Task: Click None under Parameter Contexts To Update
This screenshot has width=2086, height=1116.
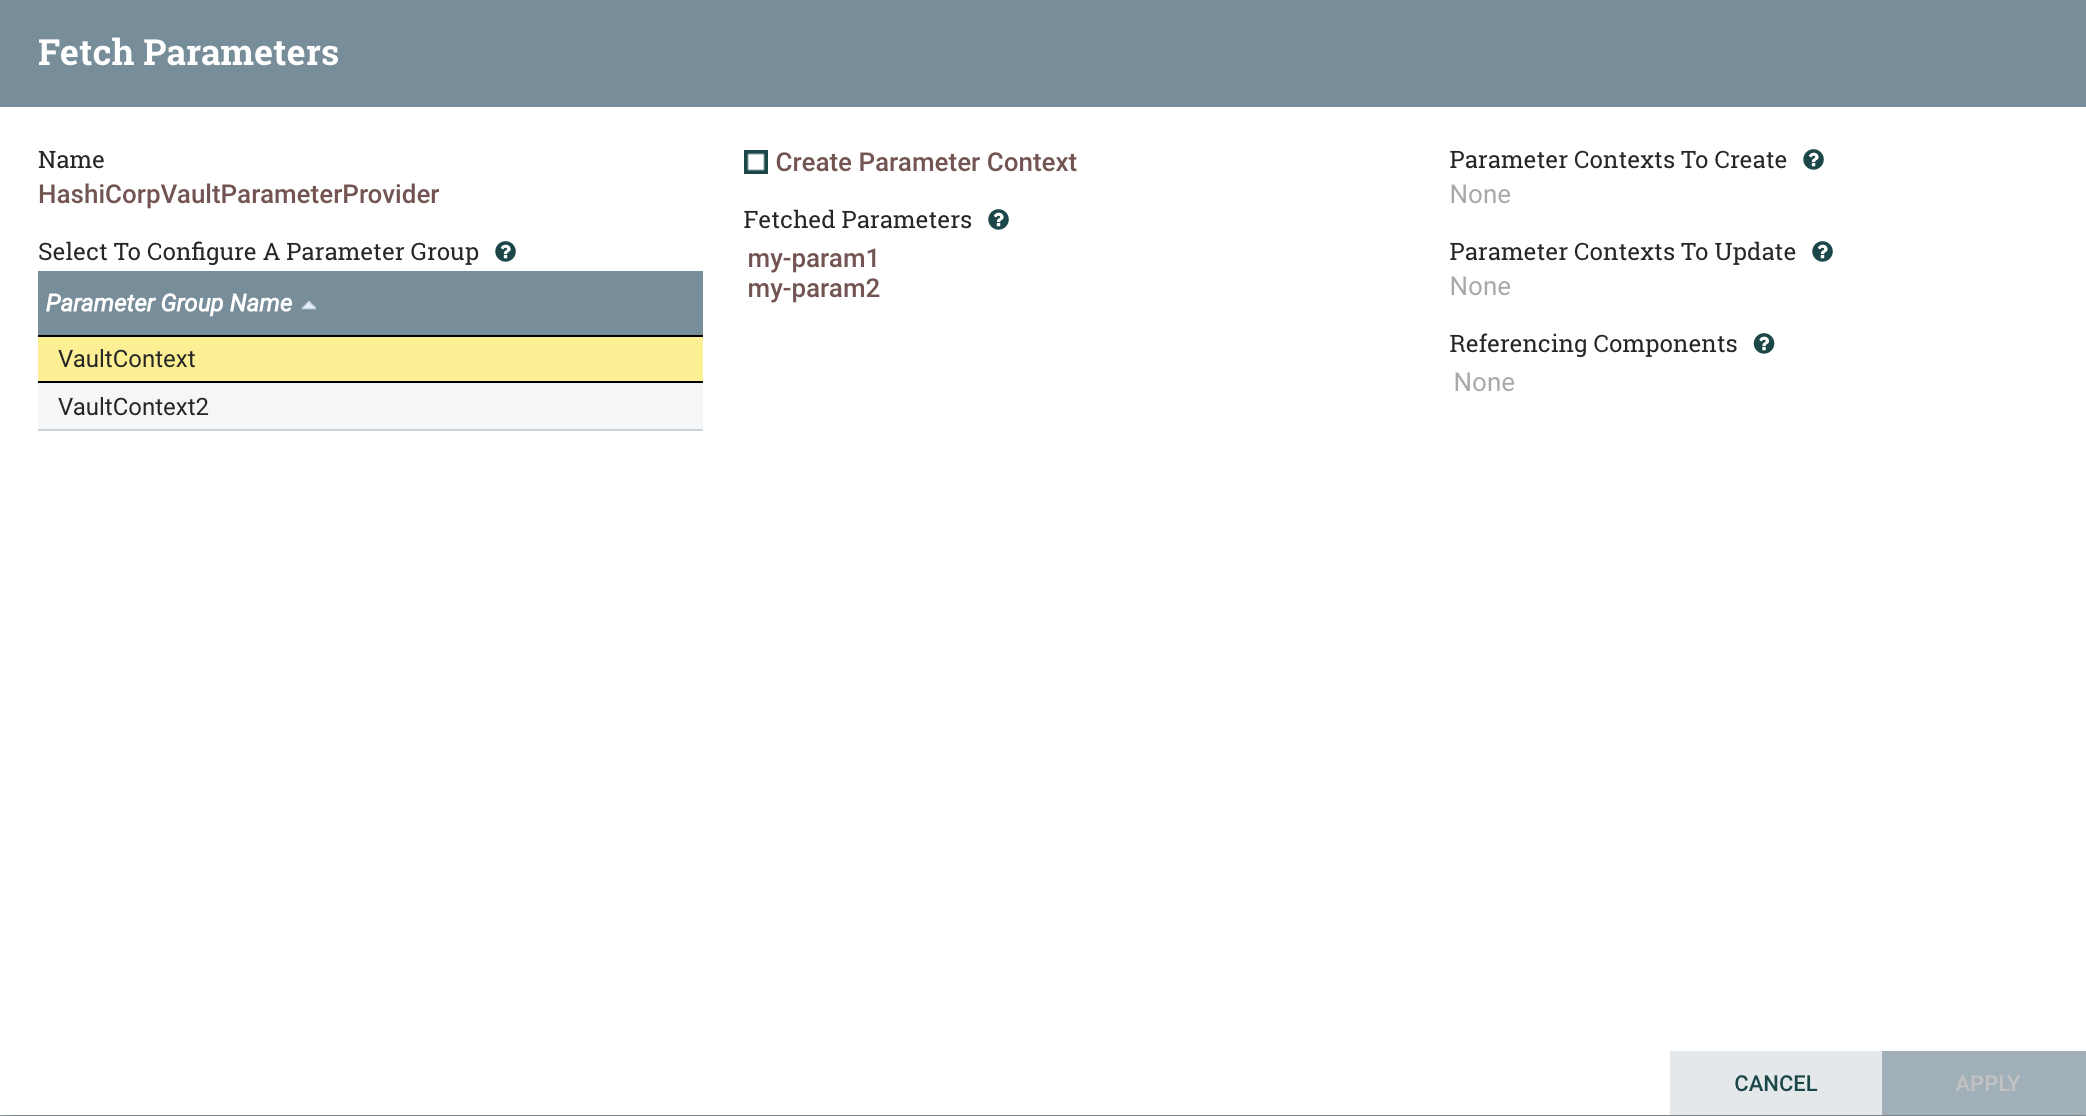Action: pos(1480,286)
